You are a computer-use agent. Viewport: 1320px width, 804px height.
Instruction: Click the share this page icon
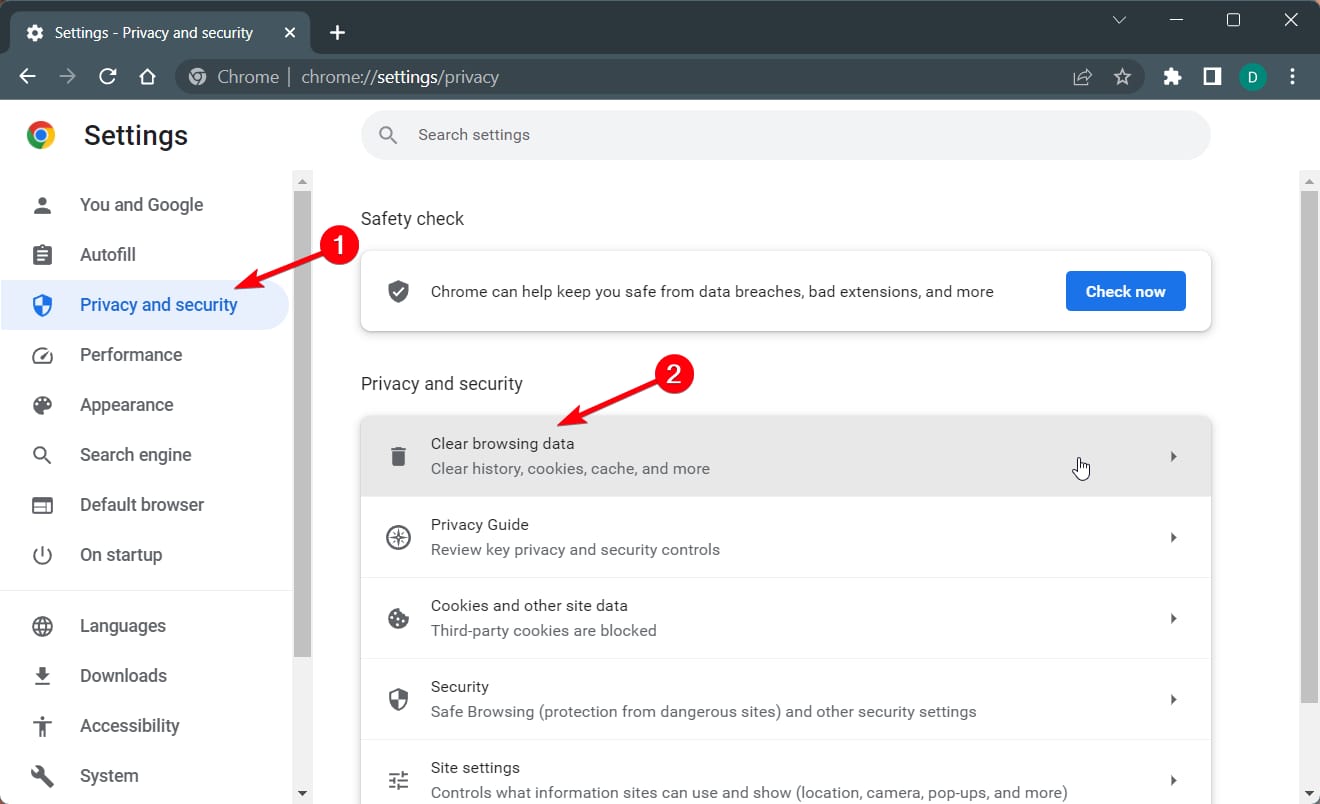[1082, 77]
